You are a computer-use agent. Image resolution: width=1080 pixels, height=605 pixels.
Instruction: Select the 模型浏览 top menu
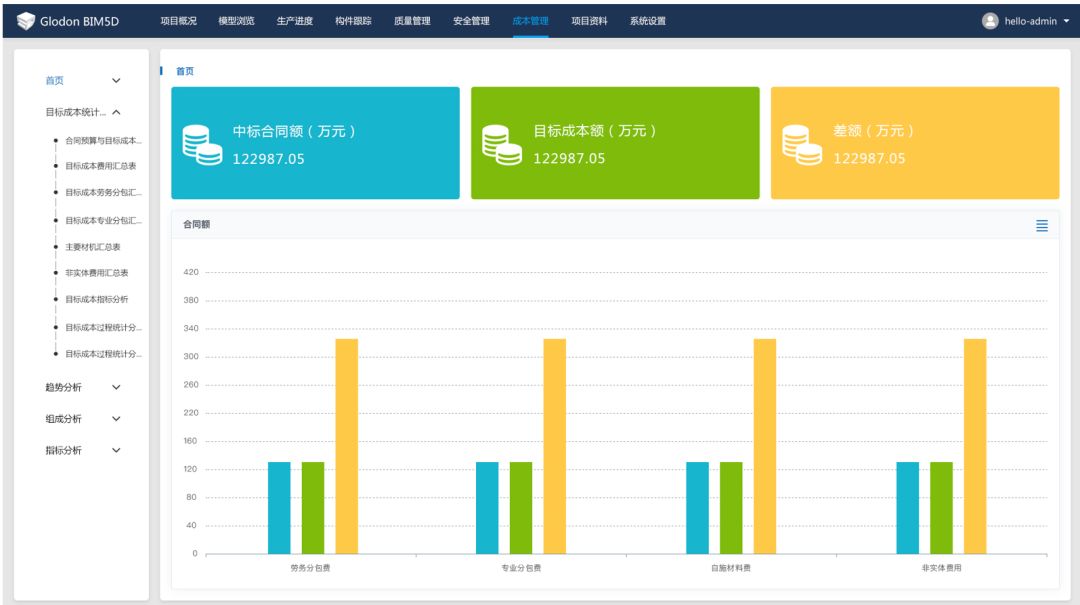coord(236,21)
